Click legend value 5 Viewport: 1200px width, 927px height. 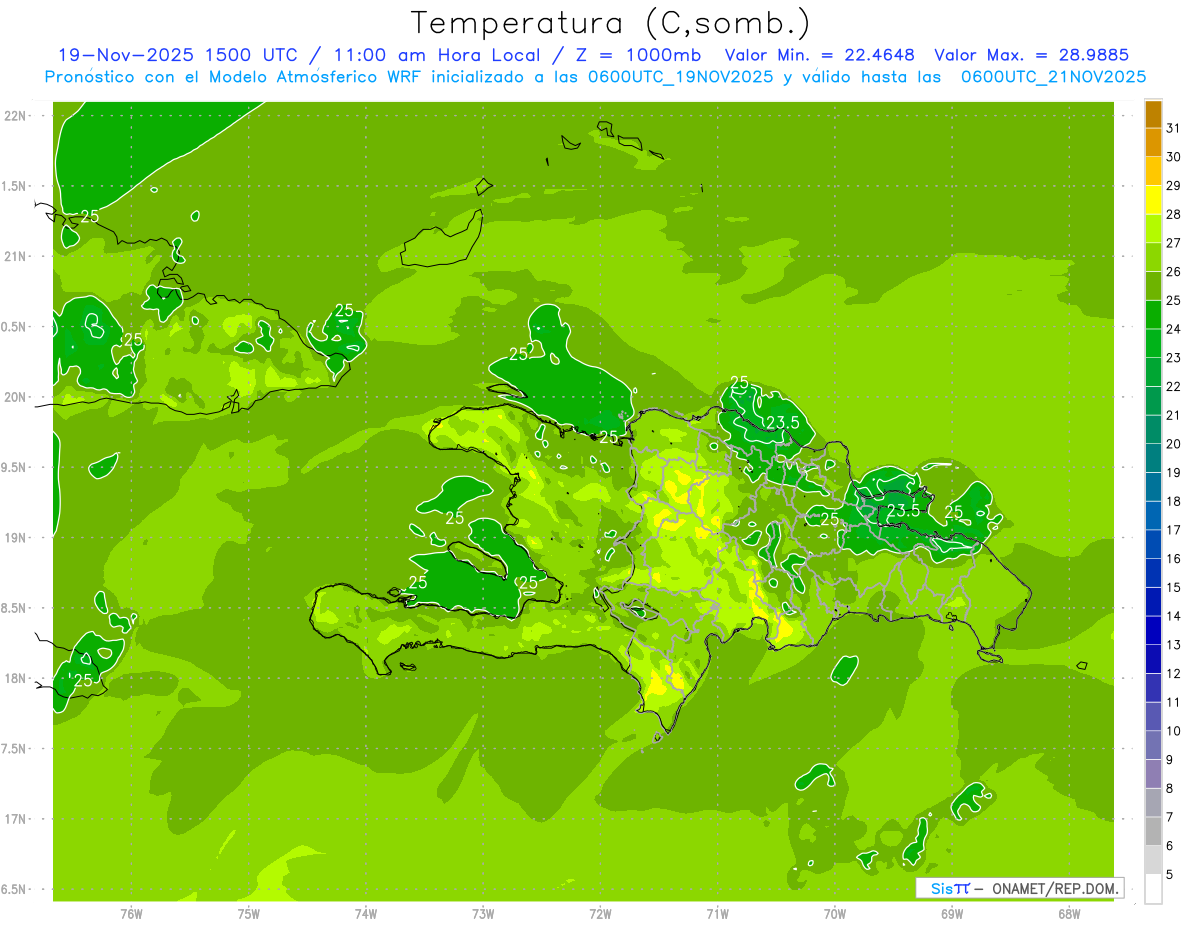coord(1170,875)
